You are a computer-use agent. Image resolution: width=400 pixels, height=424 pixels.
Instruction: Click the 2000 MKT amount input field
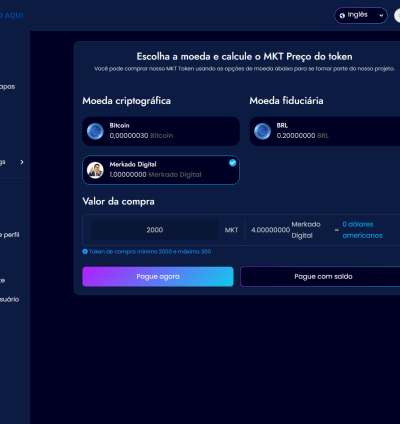[x=155, y=230]
